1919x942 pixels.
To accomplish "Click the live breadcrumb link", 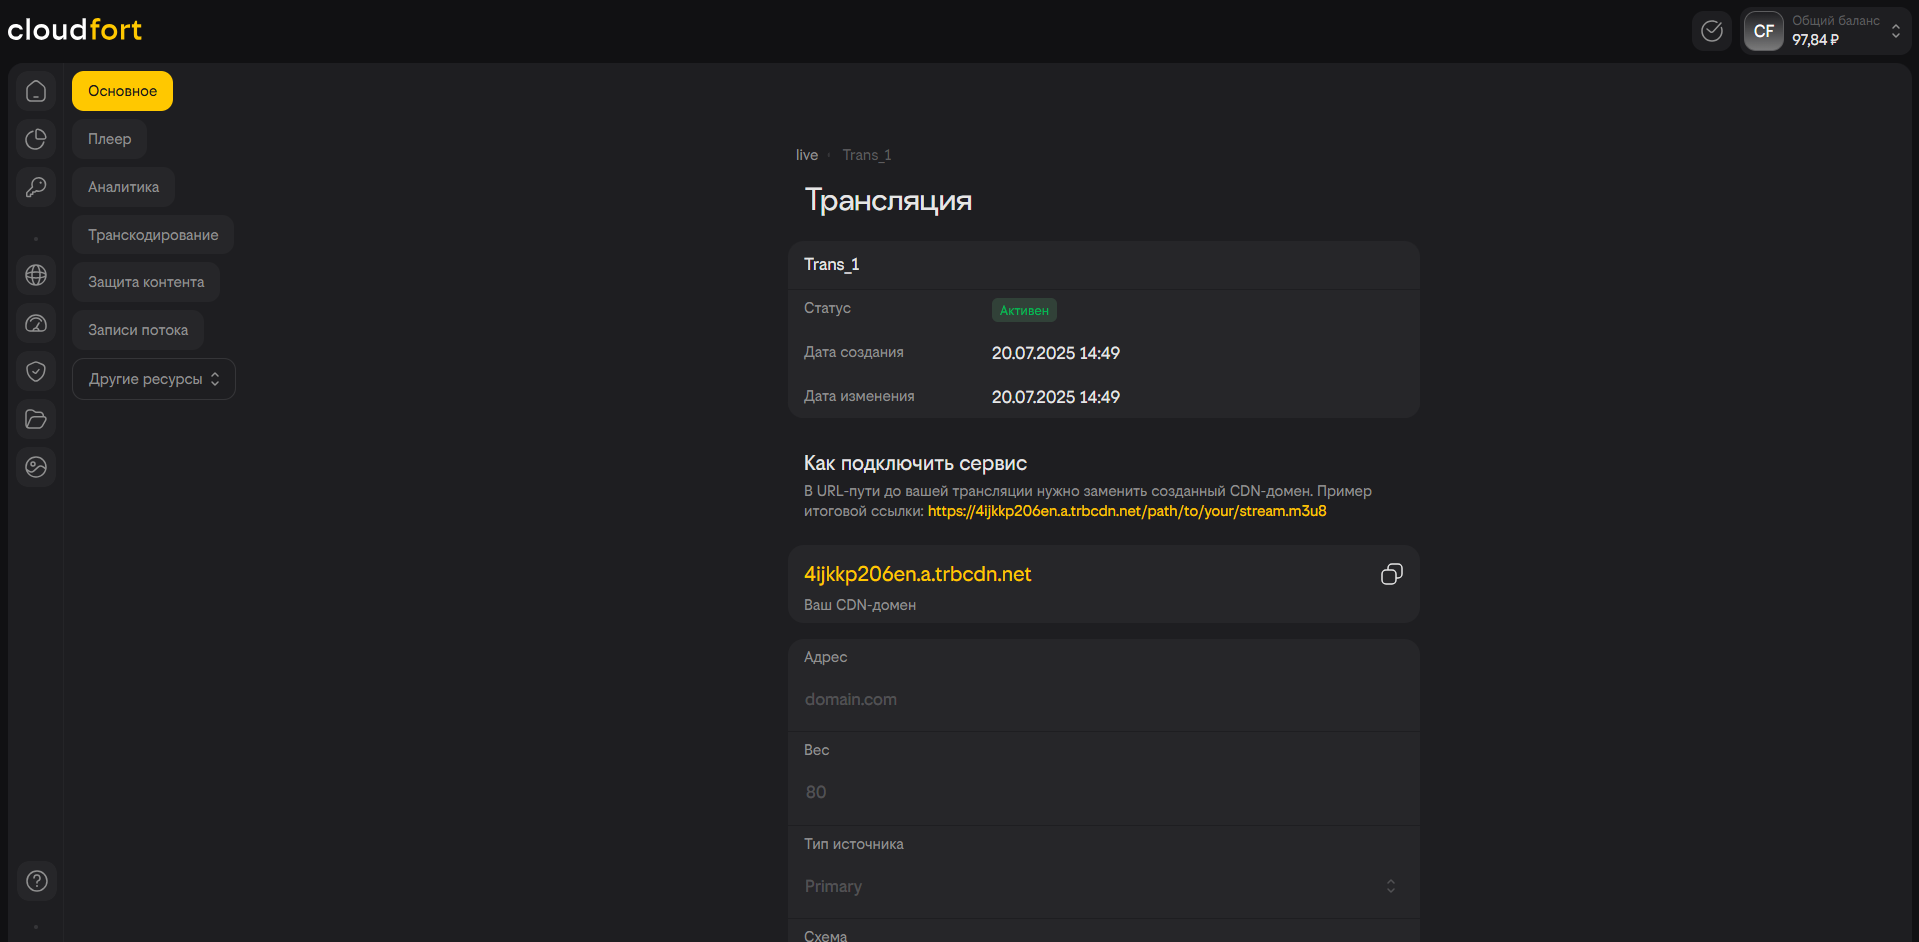I will [x=807, y=155].
